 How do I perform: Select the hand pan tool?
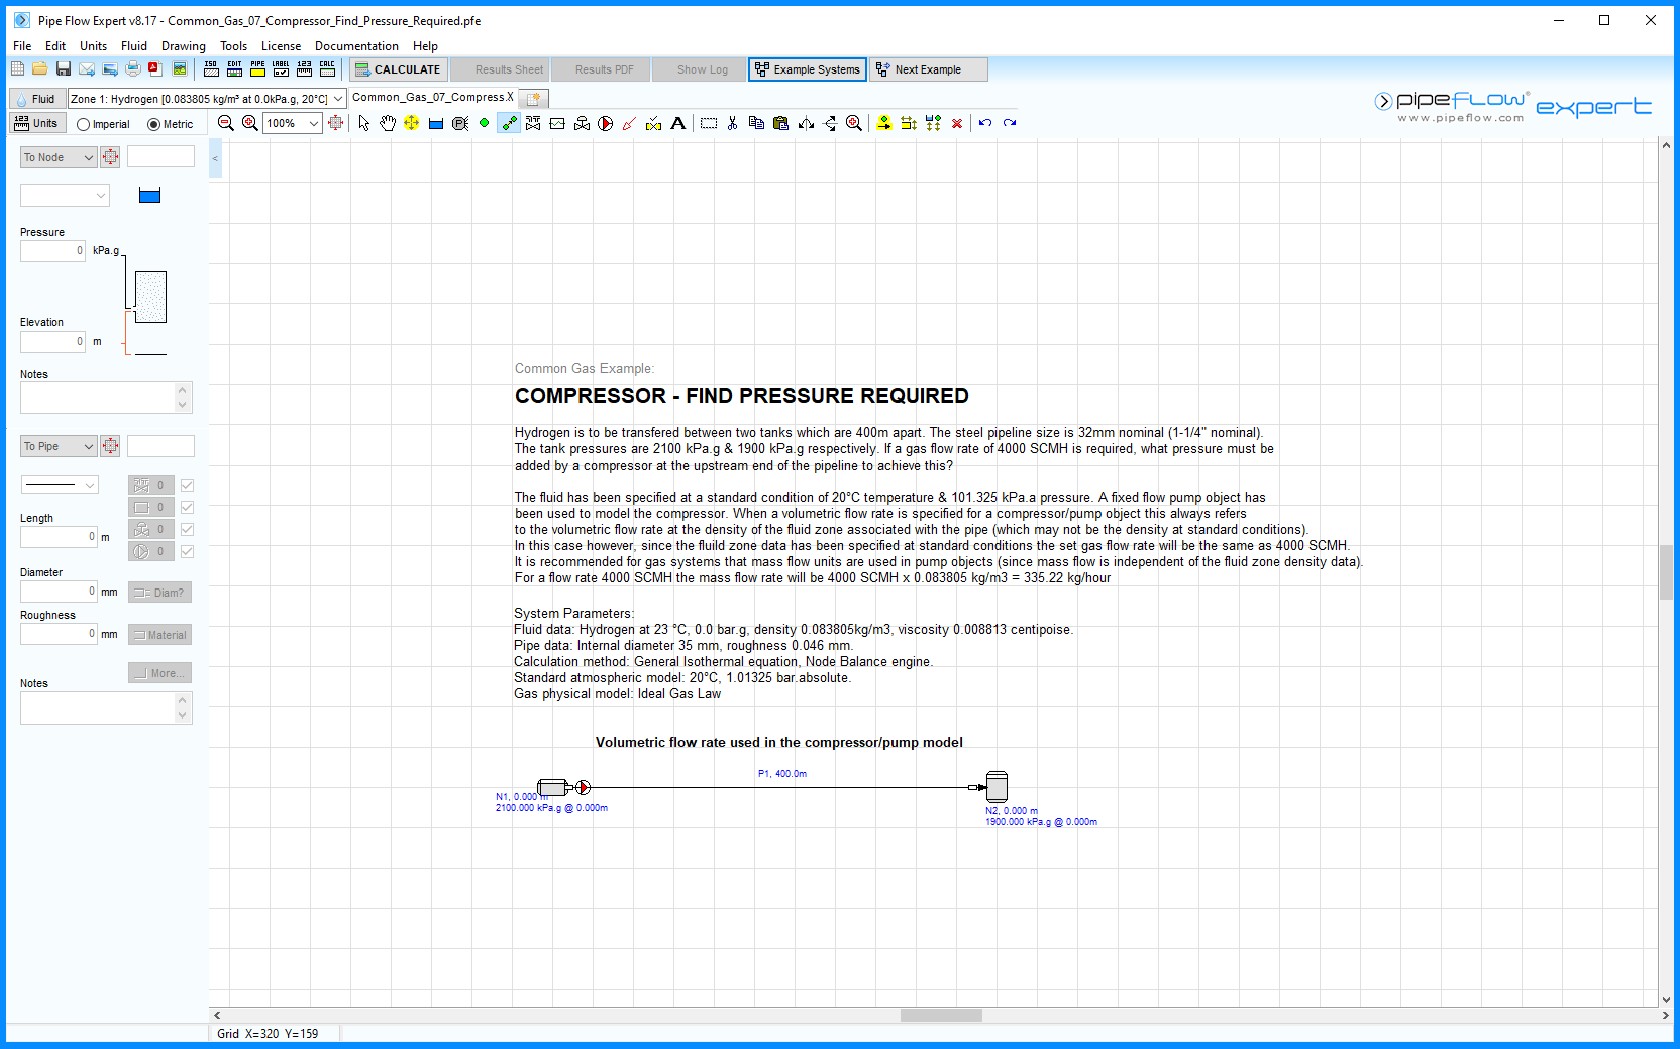[x=387, y=123]
